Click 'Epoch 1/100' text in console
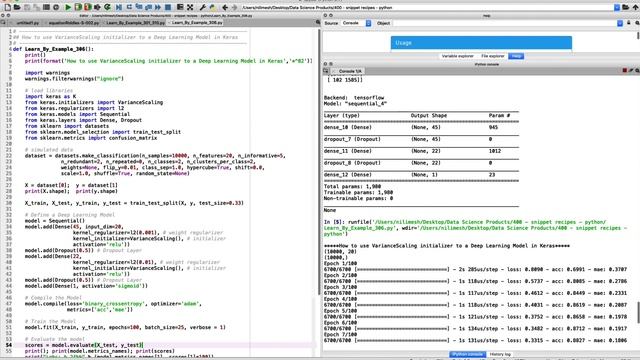The height and width of the screenshot is (360, 640). tap(340, 263)
